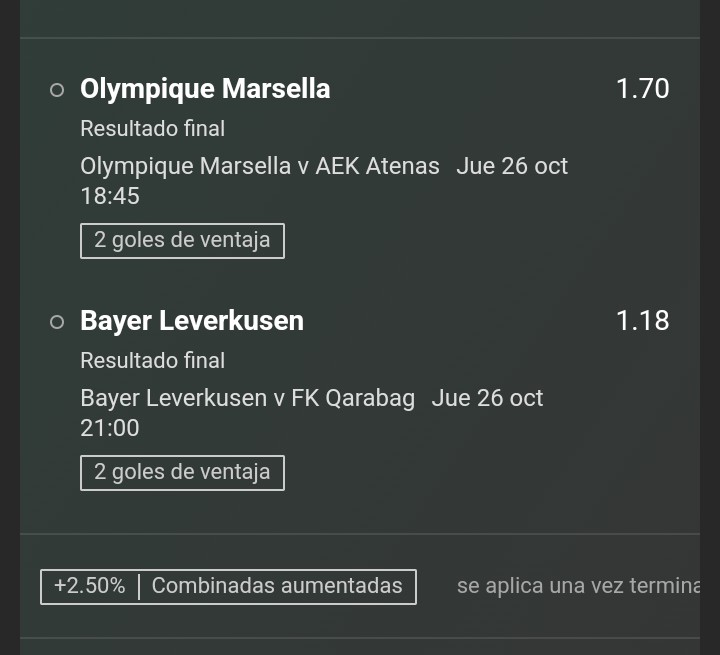The height and width of the screenshot is (655, 720).
Task: Select the Olympique Marsella selection title
Action: 205,89
